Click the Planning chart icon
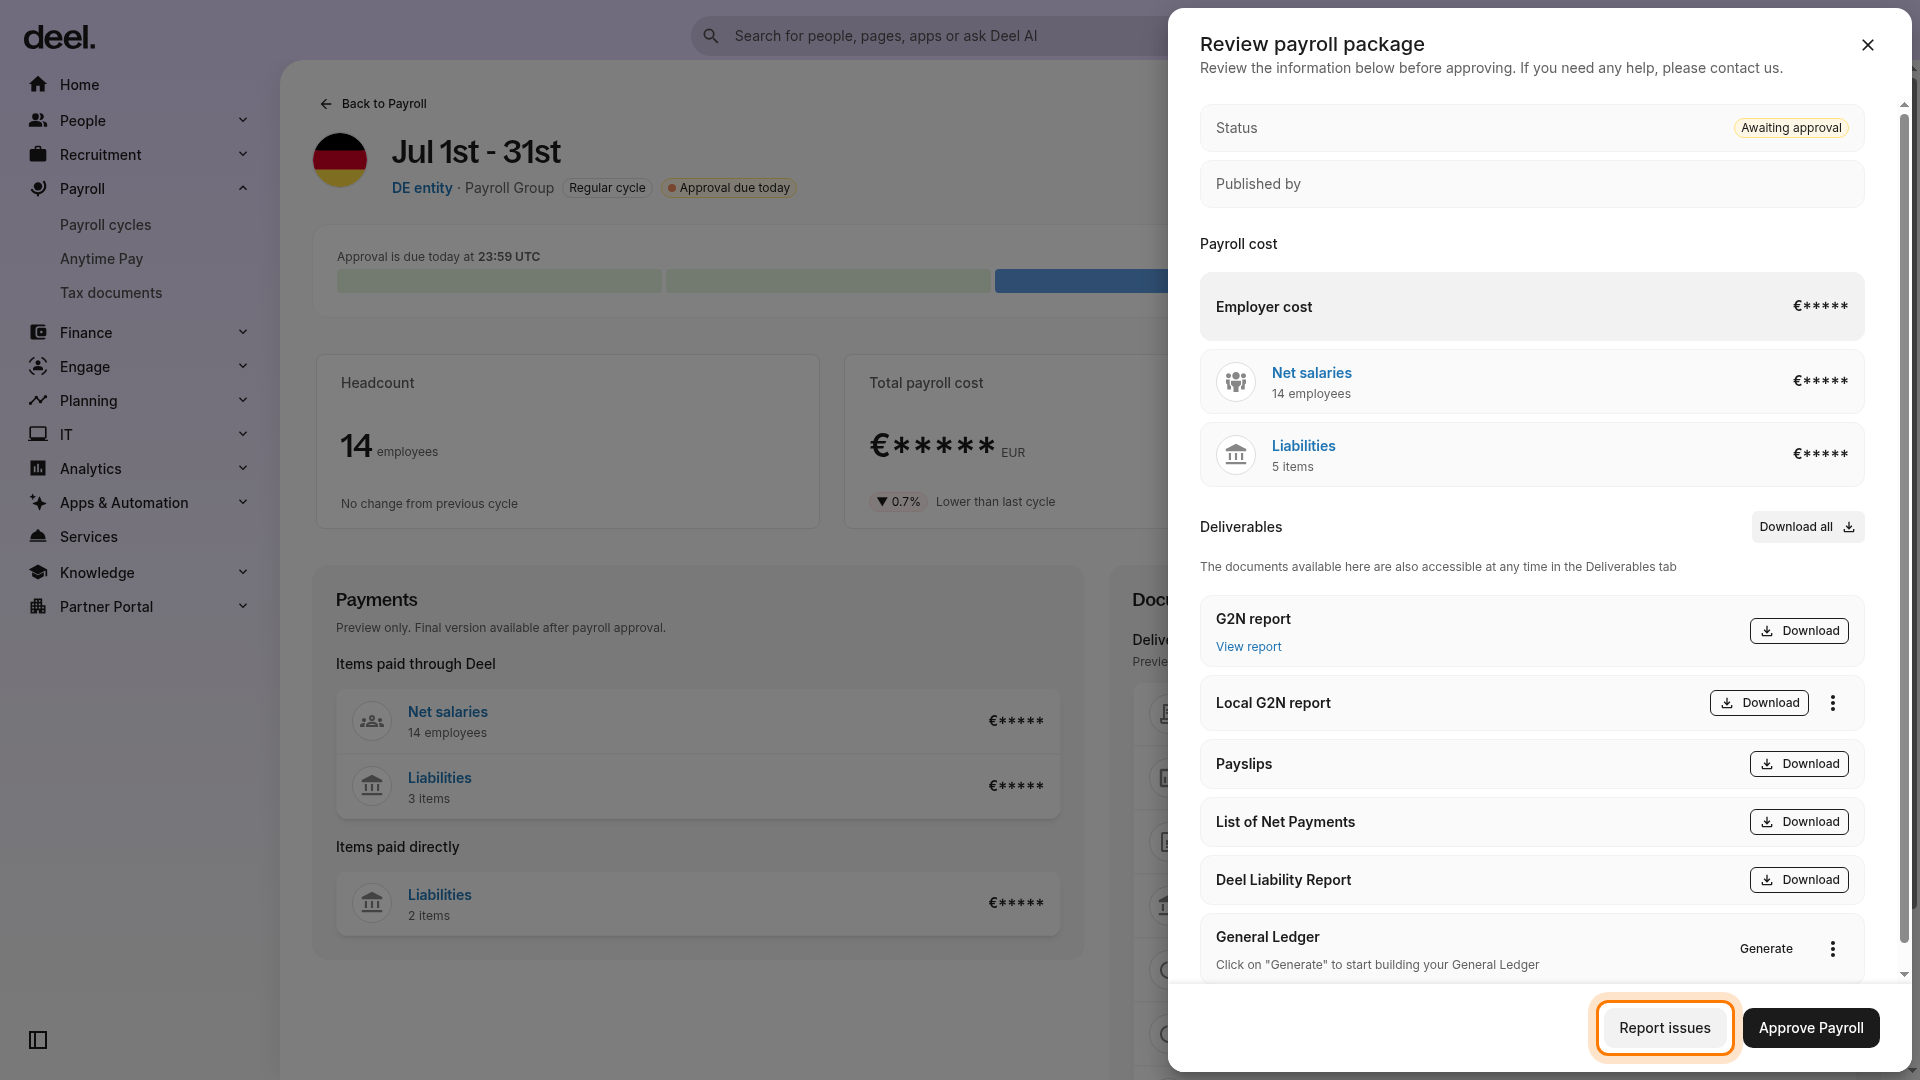This screenshot has height=1080, width=1920. point(38,401)
